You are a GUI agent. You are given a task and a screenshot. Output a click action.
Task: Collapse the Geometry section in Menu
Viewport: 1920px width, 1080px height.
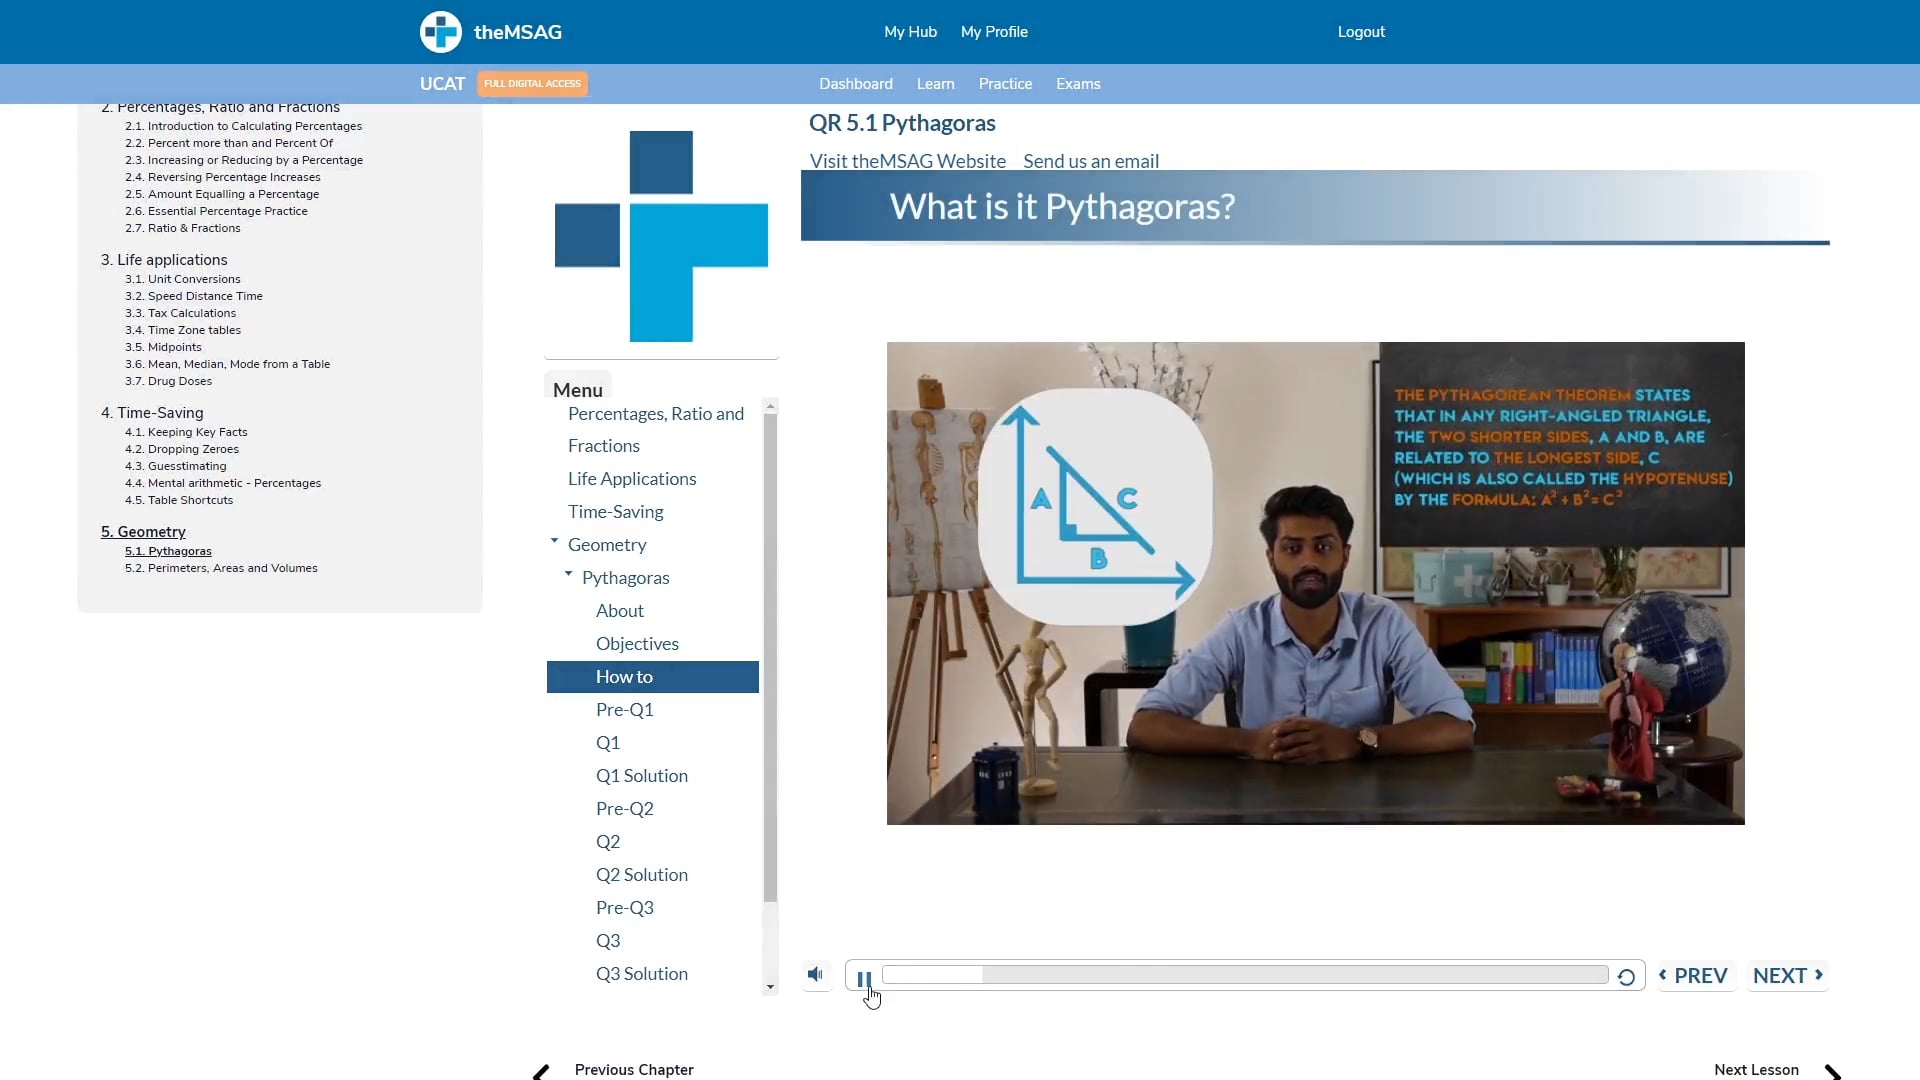(554, 541)
